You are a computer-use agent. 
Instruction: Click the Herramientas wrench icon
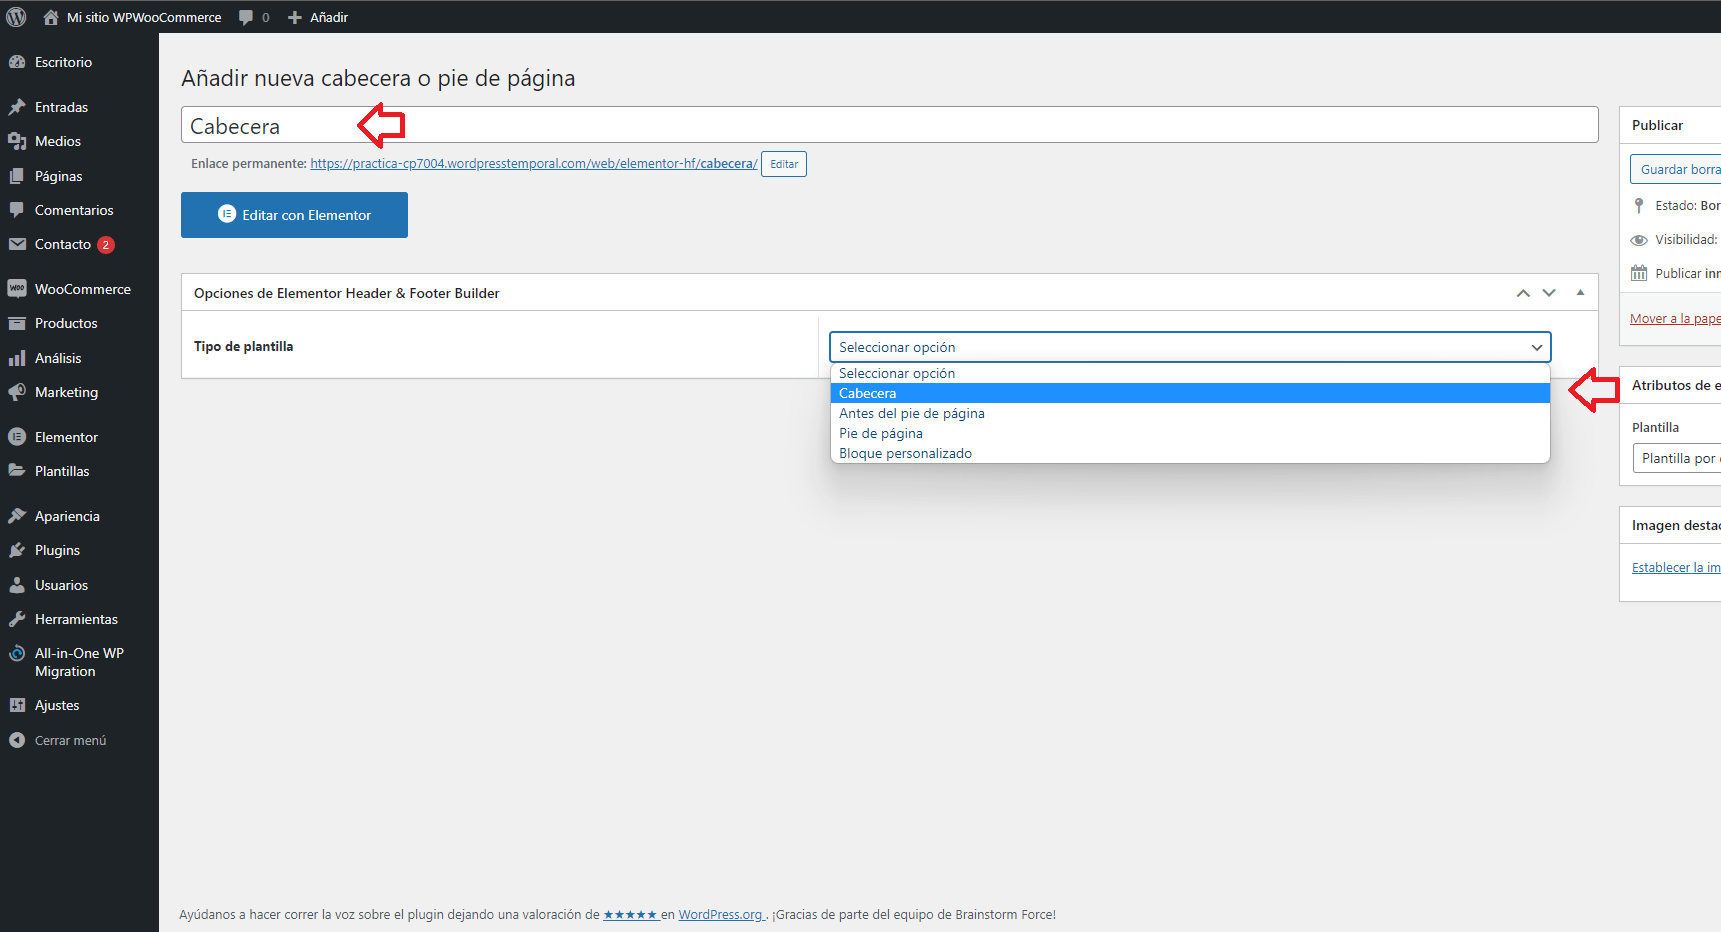[x=17, y=619]
